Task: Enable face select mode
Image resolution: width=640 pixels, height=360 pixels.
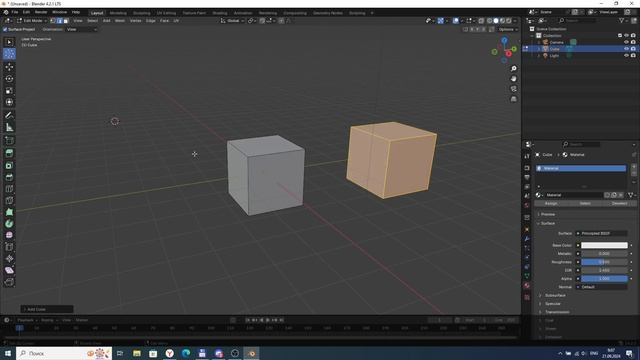Action: (66, 20)
